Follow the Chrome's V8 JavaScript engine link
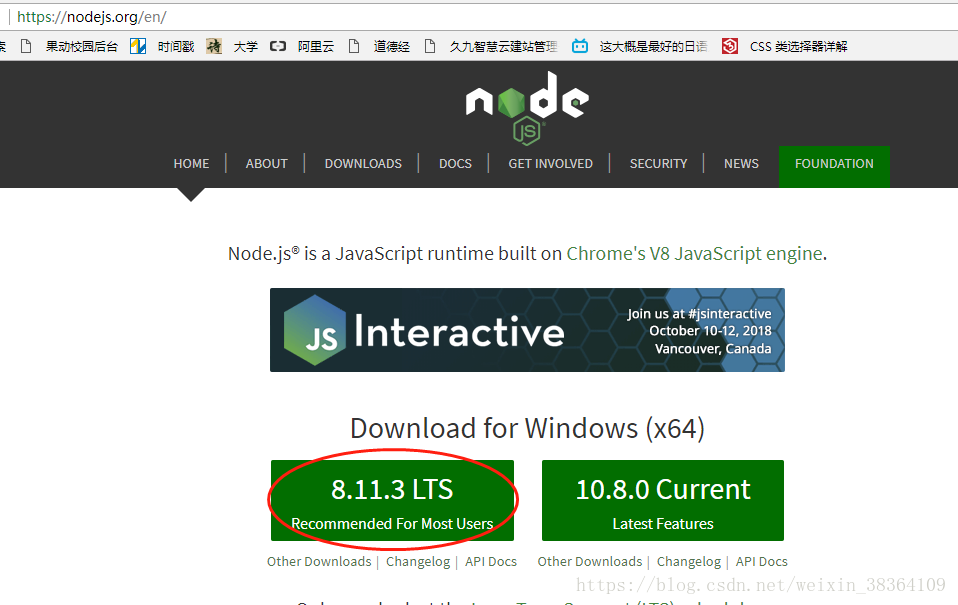The image size is (958, 605). click(695, 254)
